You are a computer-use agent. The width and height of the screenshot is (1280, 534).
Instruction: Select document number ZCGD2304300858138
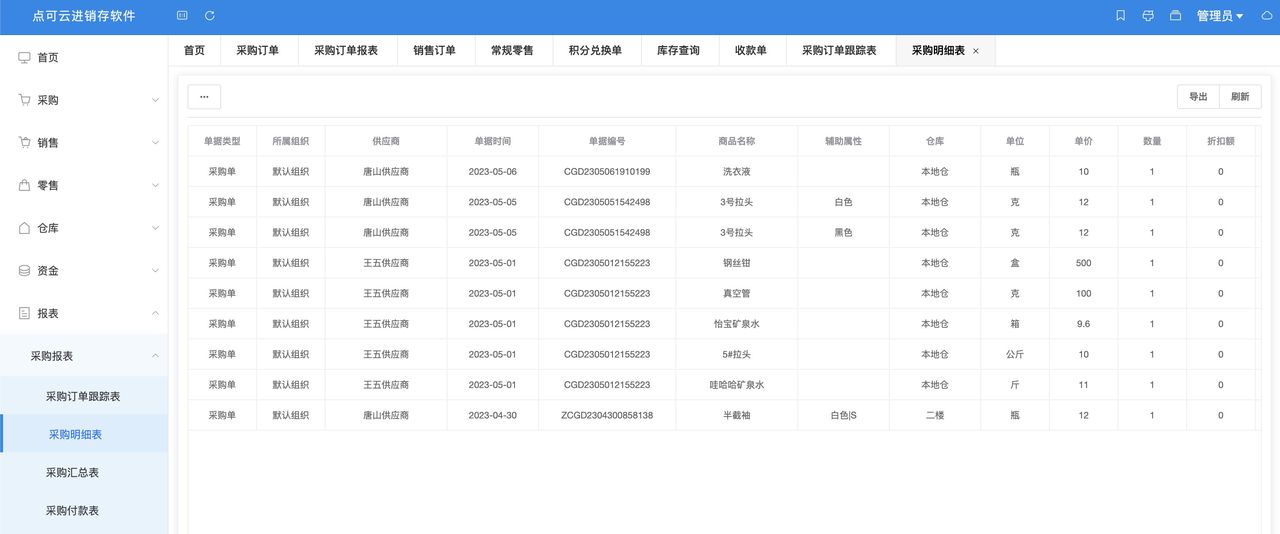[x=607, y=415]
